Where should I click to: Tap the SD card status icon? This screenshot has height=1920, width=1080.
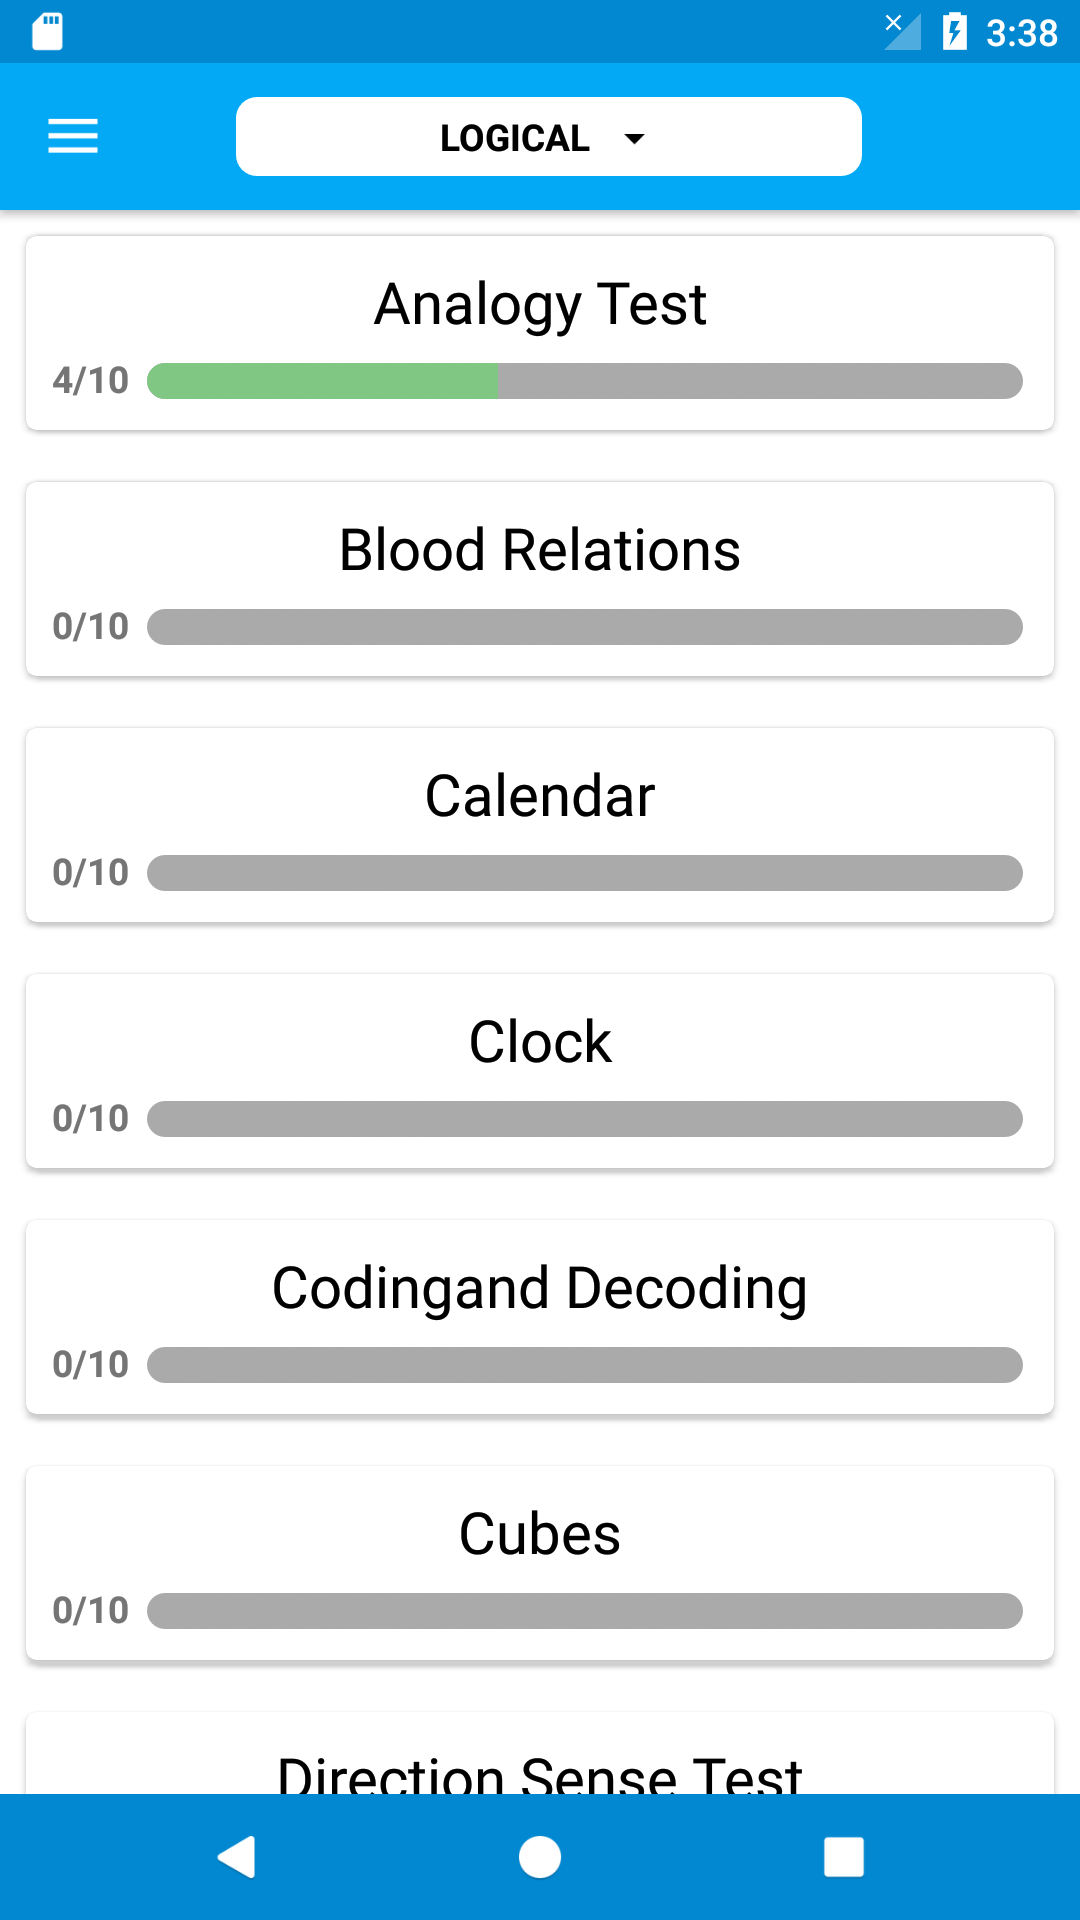click(47, 31)
